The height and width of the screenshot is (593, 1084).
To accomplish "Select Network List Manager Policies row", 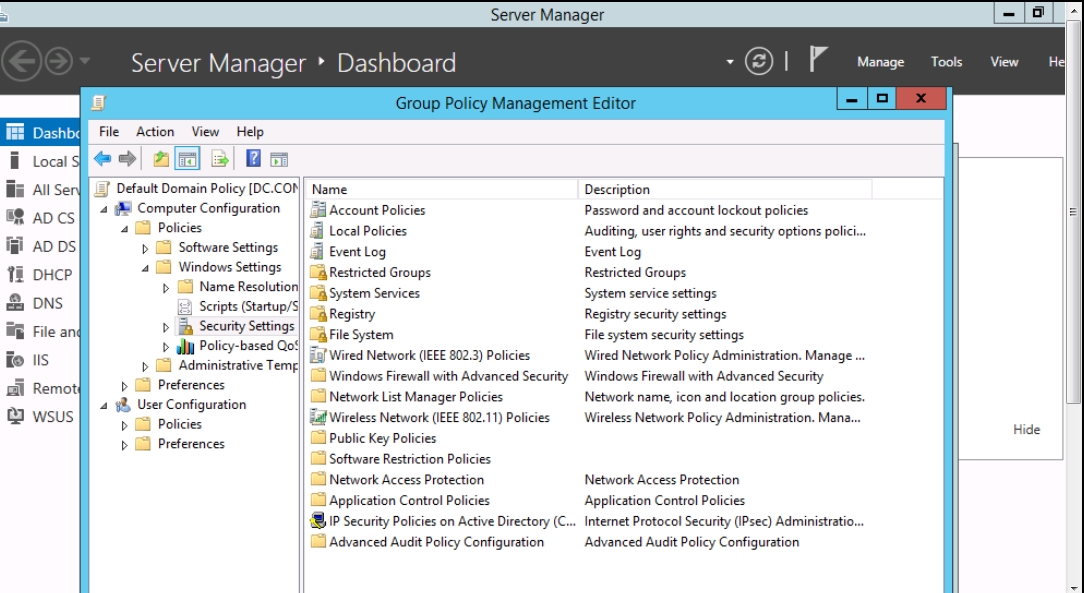I will [x=415, y=397].
